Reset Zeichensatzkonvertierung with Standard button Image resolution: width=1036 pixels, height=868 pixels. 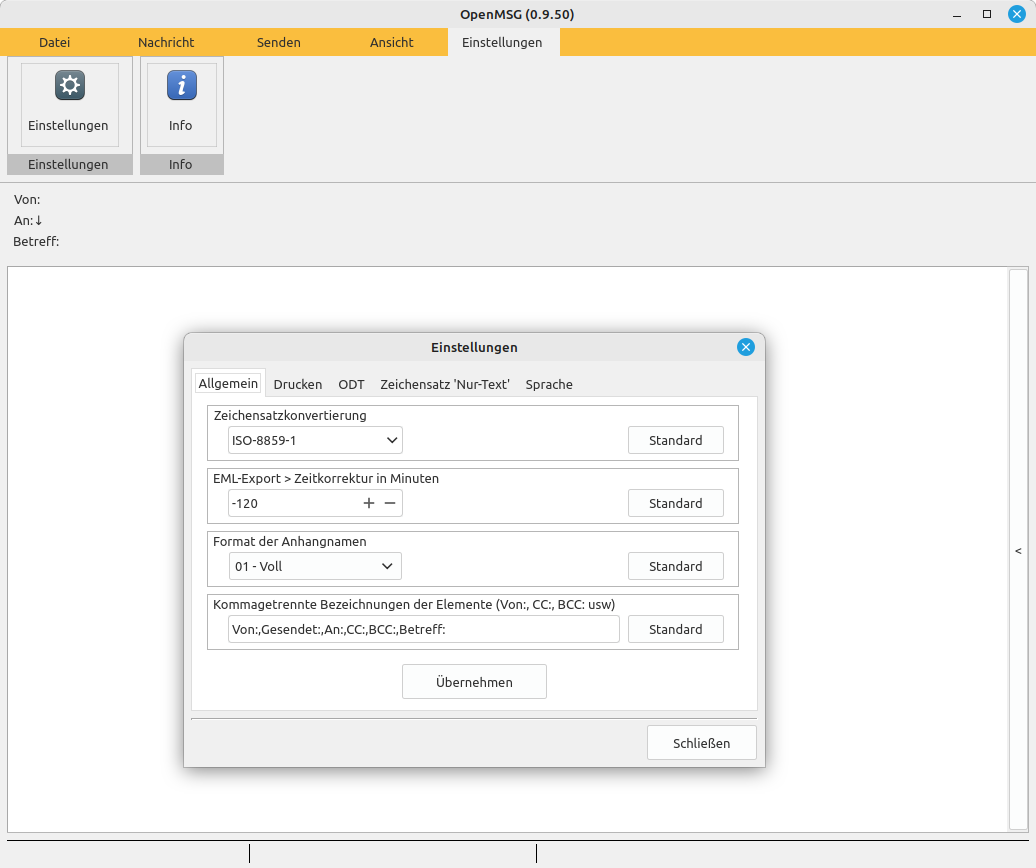675,440
